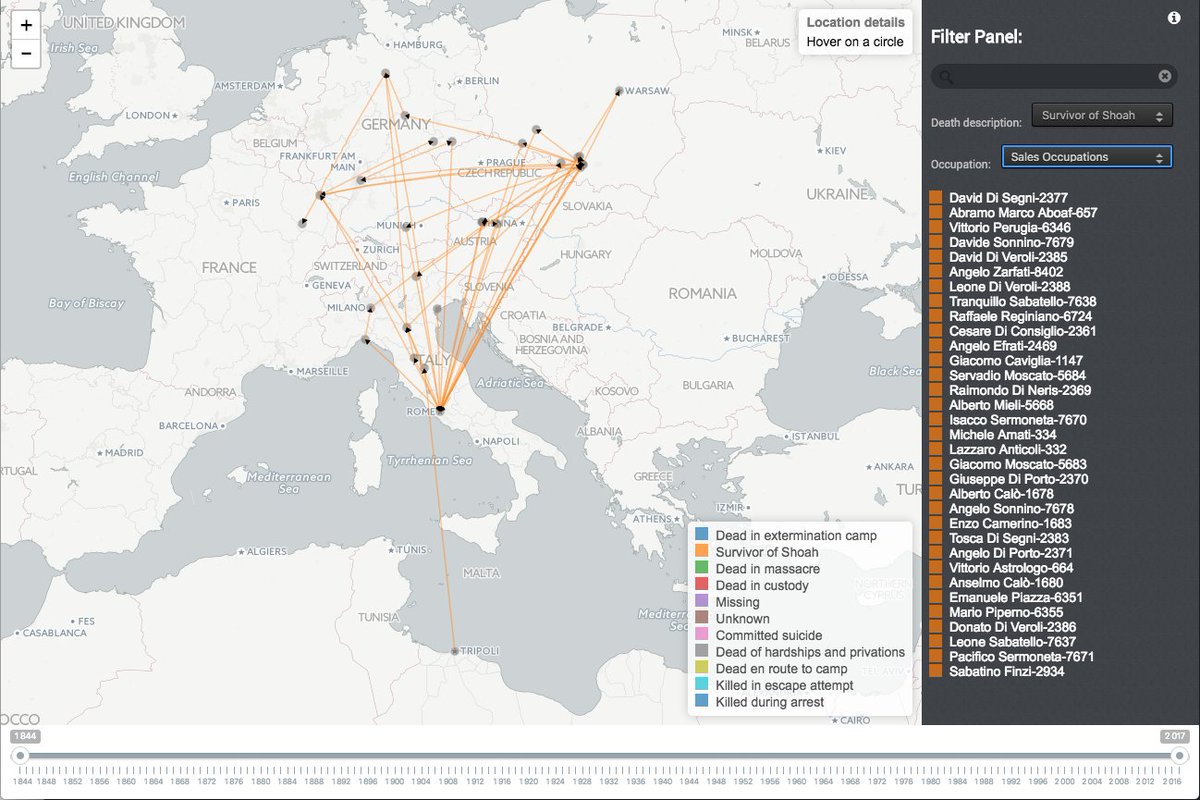Select Servadio Moscato-5684

click(1018, 375)
